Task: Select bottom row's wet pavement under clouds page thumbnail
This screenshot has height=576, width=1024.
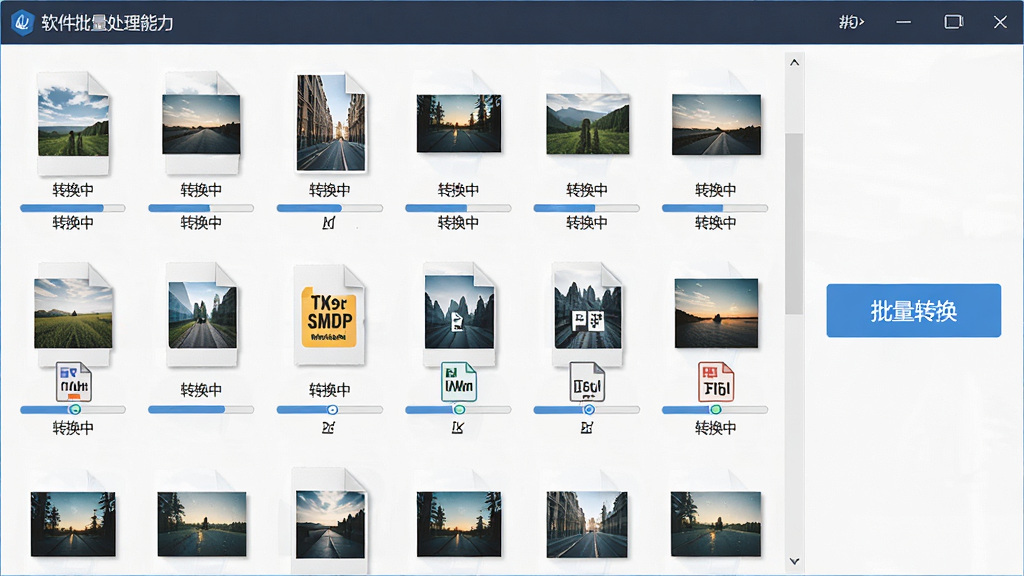Action: click(x=330, y=522)
